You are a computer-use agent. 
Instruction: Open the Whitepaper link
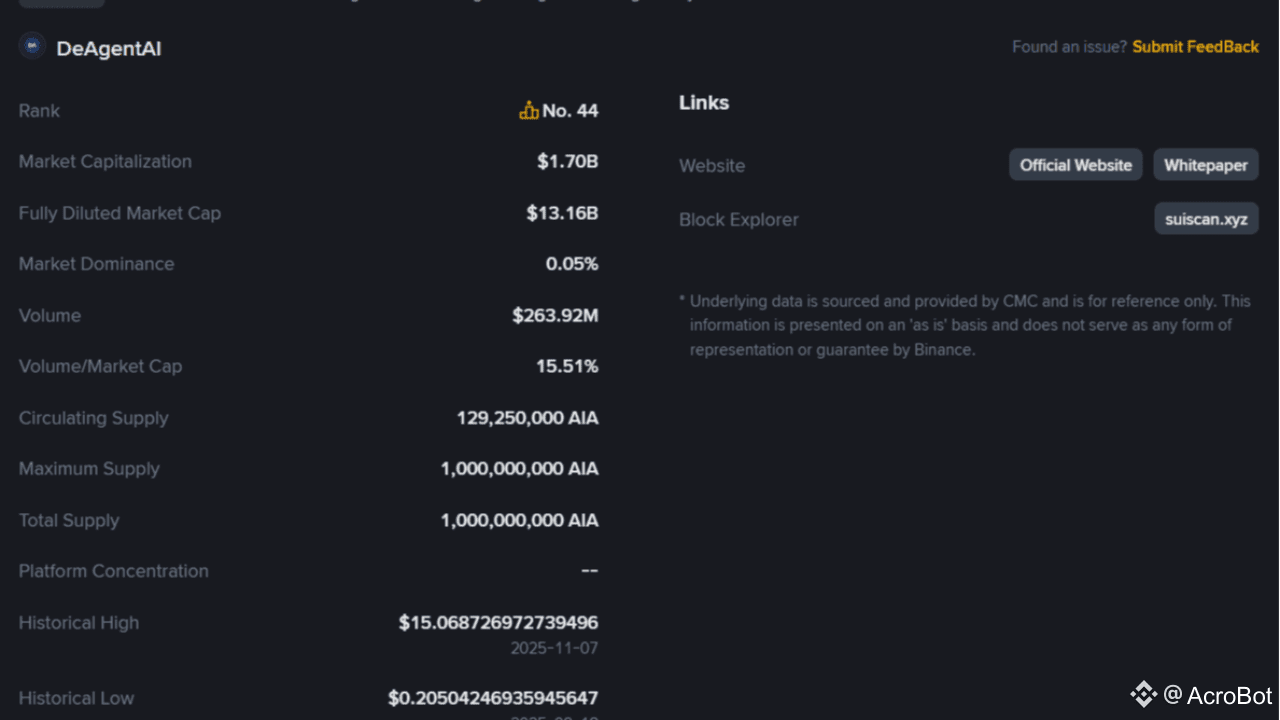point(1205,165)
